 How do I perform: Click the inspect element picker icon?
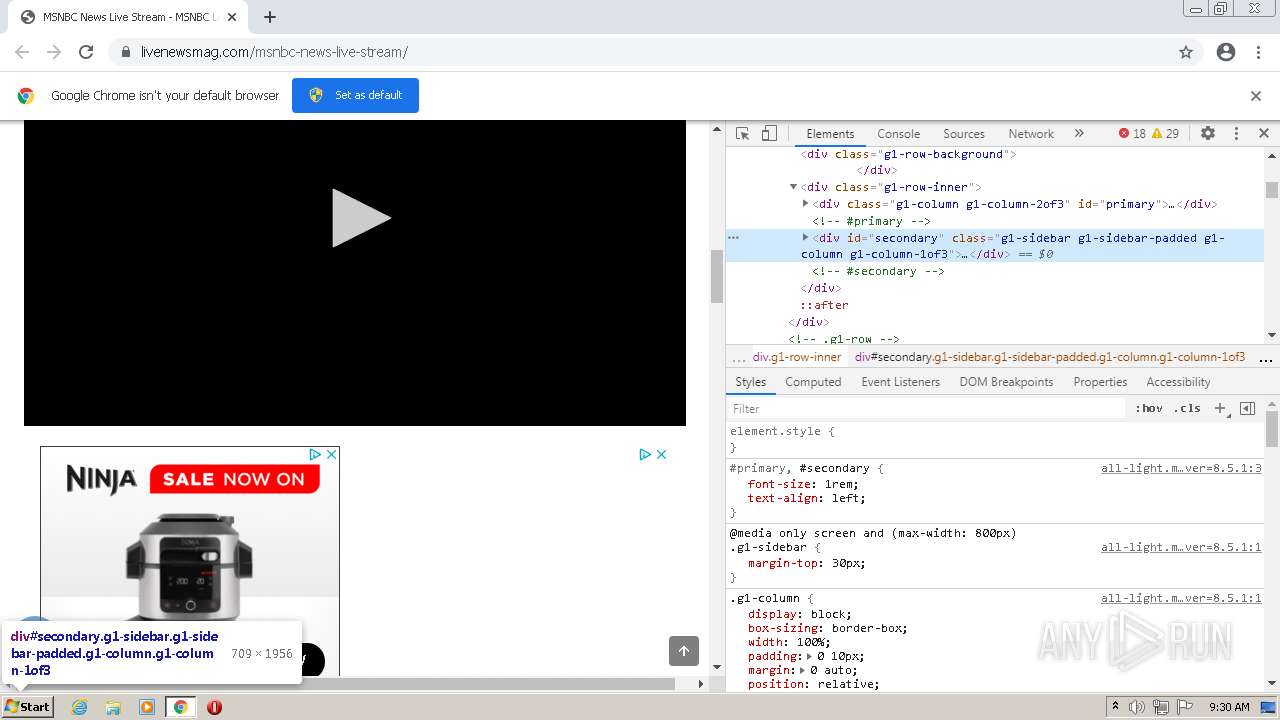tap(742, 133)
